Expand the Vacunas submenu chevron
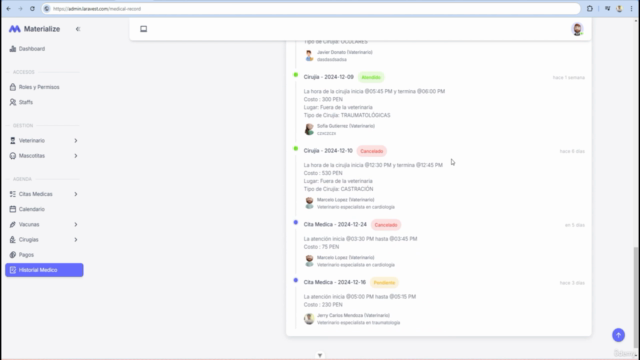 pos(76,224)
